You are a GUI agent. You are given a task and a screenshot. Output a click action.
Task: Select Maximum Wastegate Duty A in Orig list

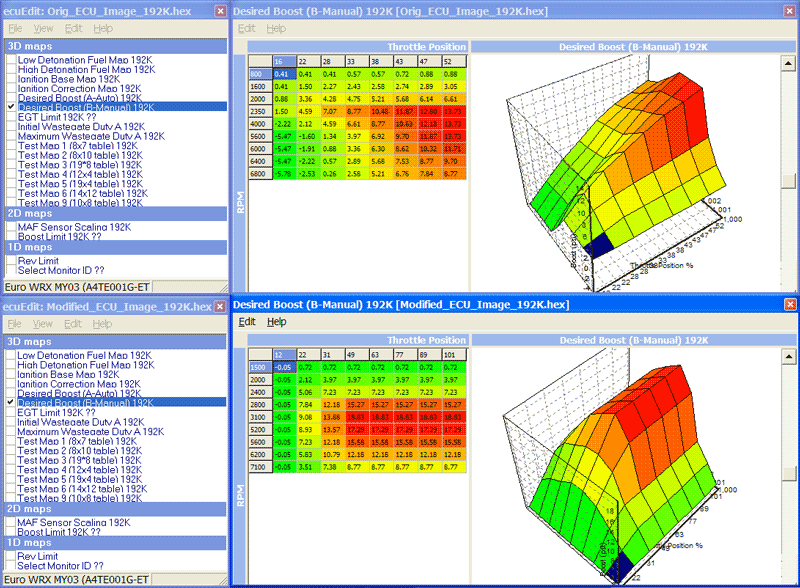[x=91, y=136]
